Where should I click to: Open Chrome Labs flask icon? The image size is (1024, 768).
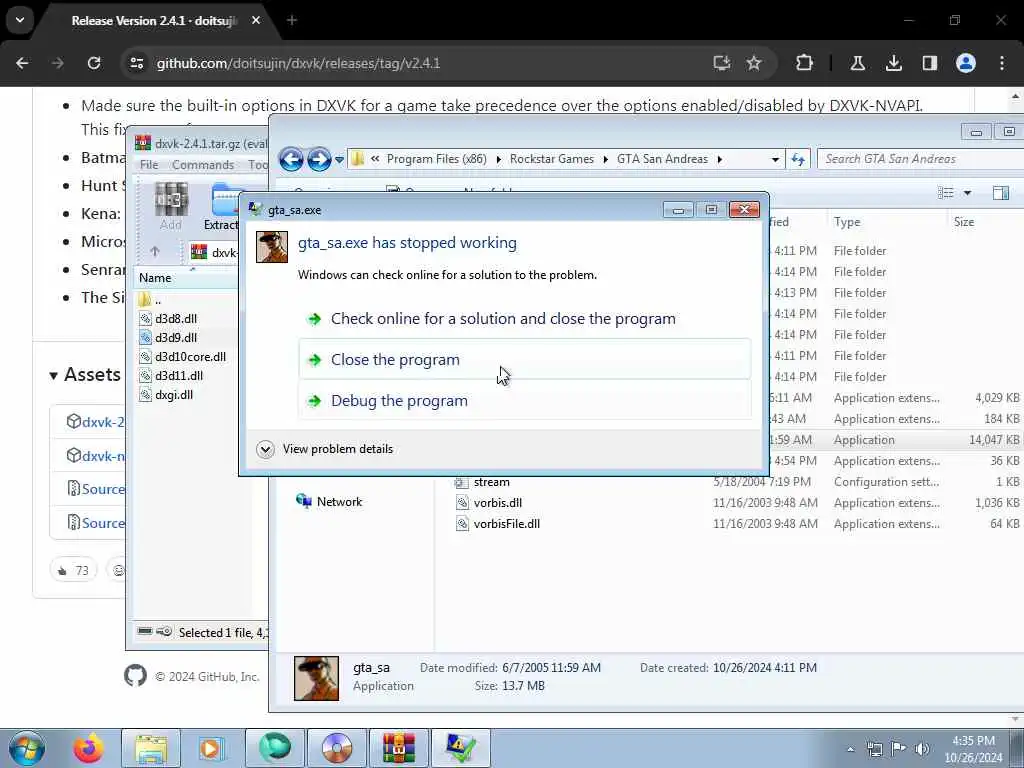pos(857,63)
